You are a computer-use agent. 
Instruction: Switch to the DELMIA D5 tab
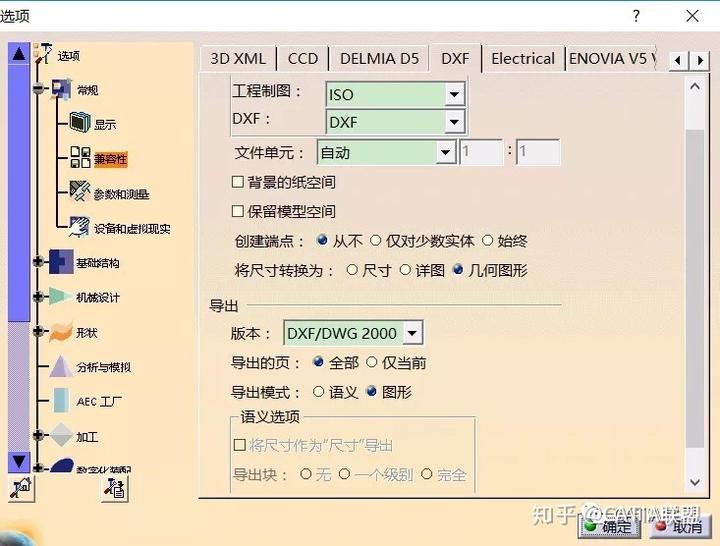379,58
